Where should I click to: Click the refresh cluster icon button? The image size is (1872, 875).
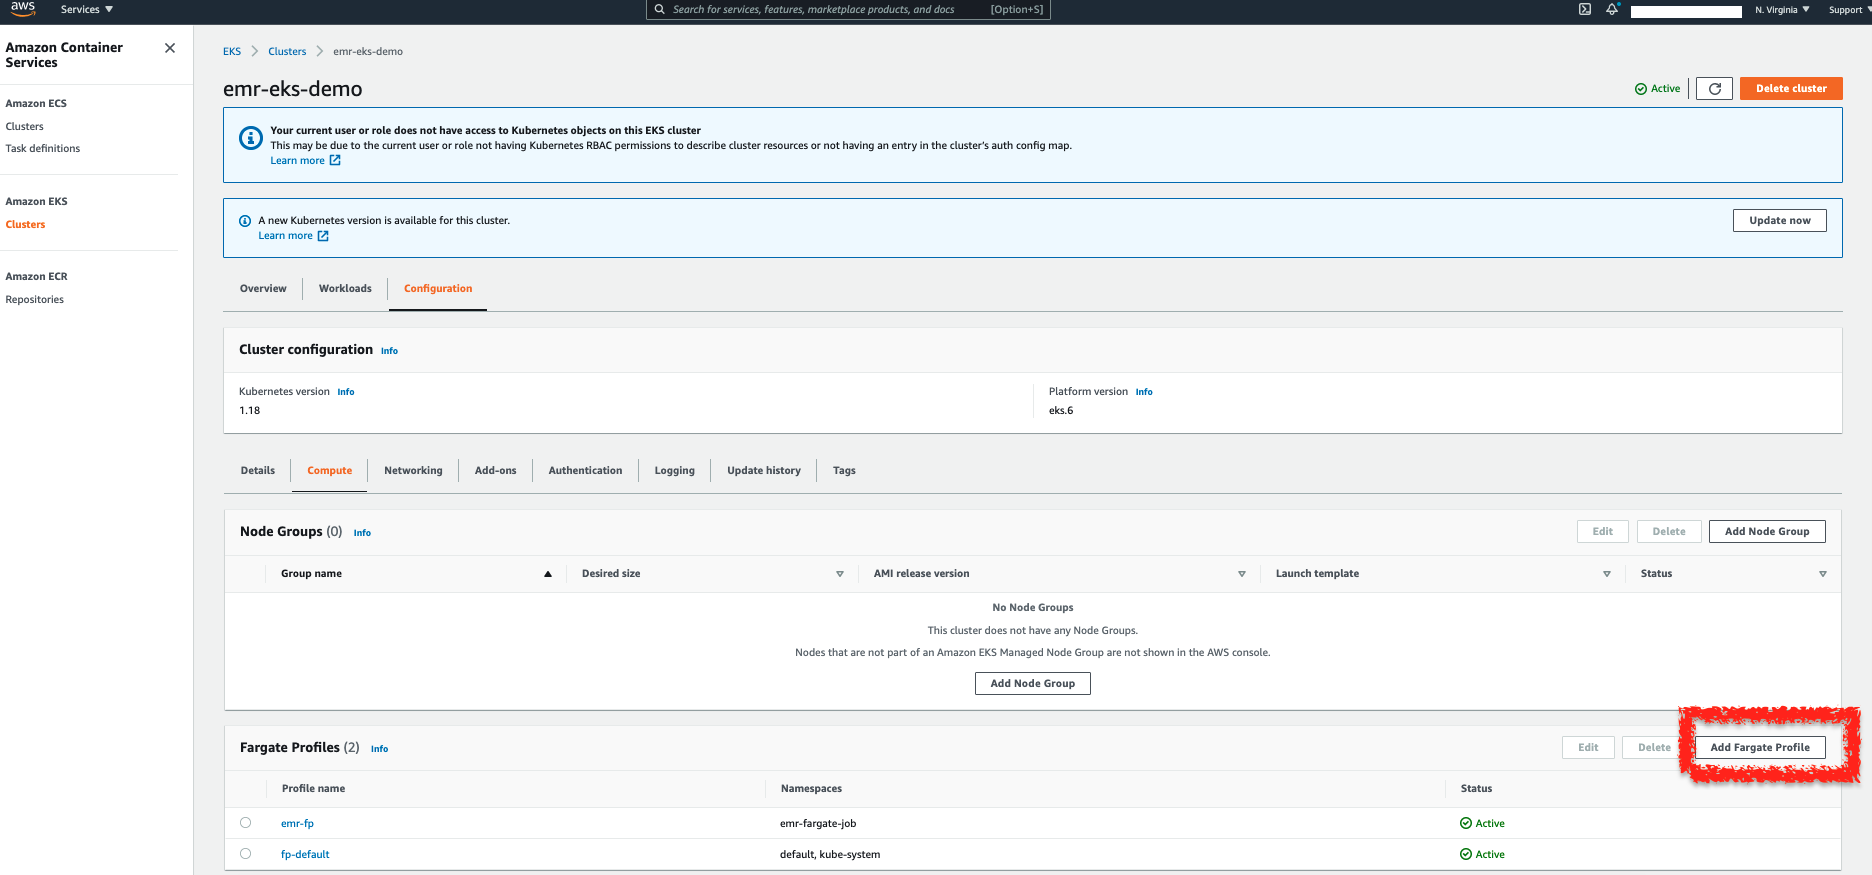tap(1715, 89)
